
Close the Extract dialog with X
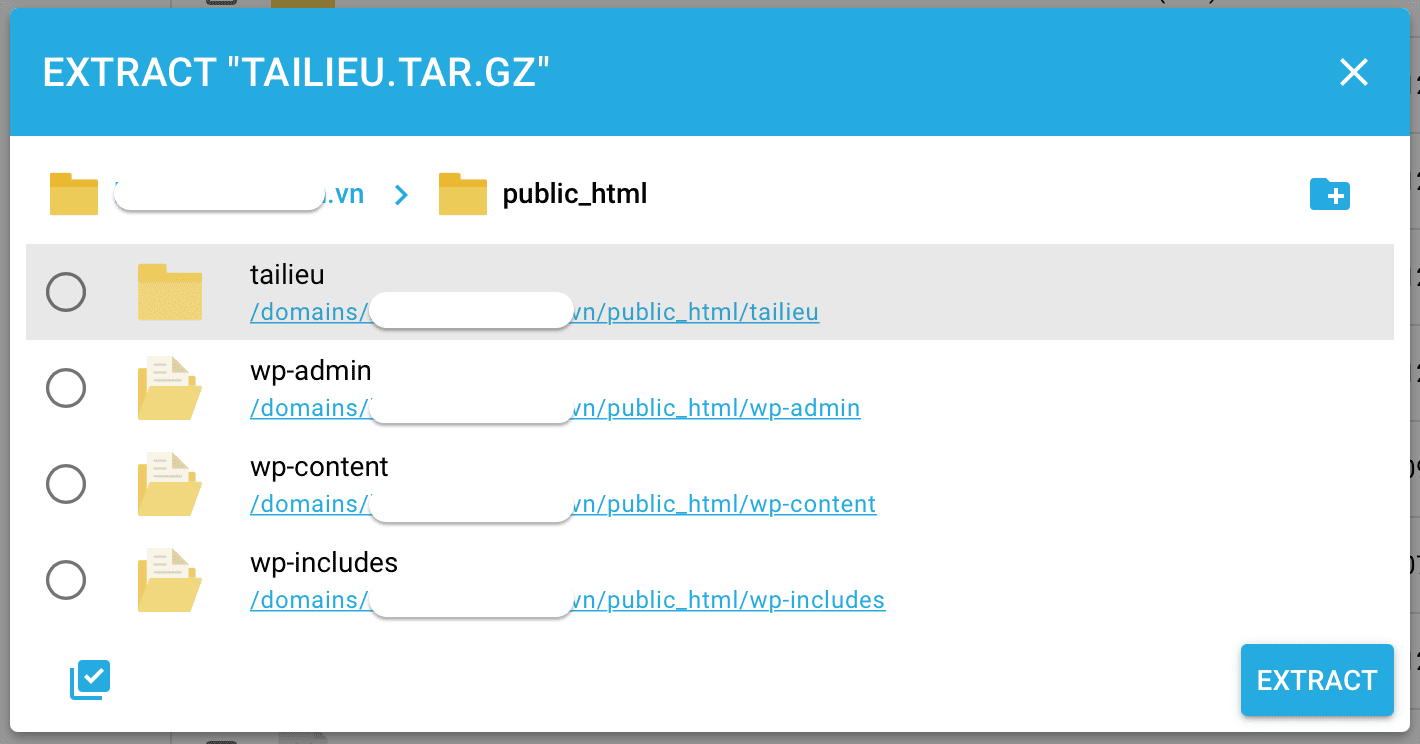[1354, 72]
